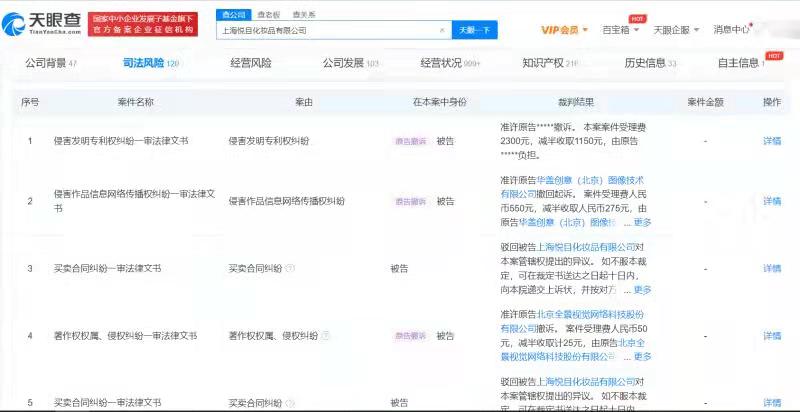
Task: Click 原告撤诉 tag in row 2
Action: pos(411,201)
